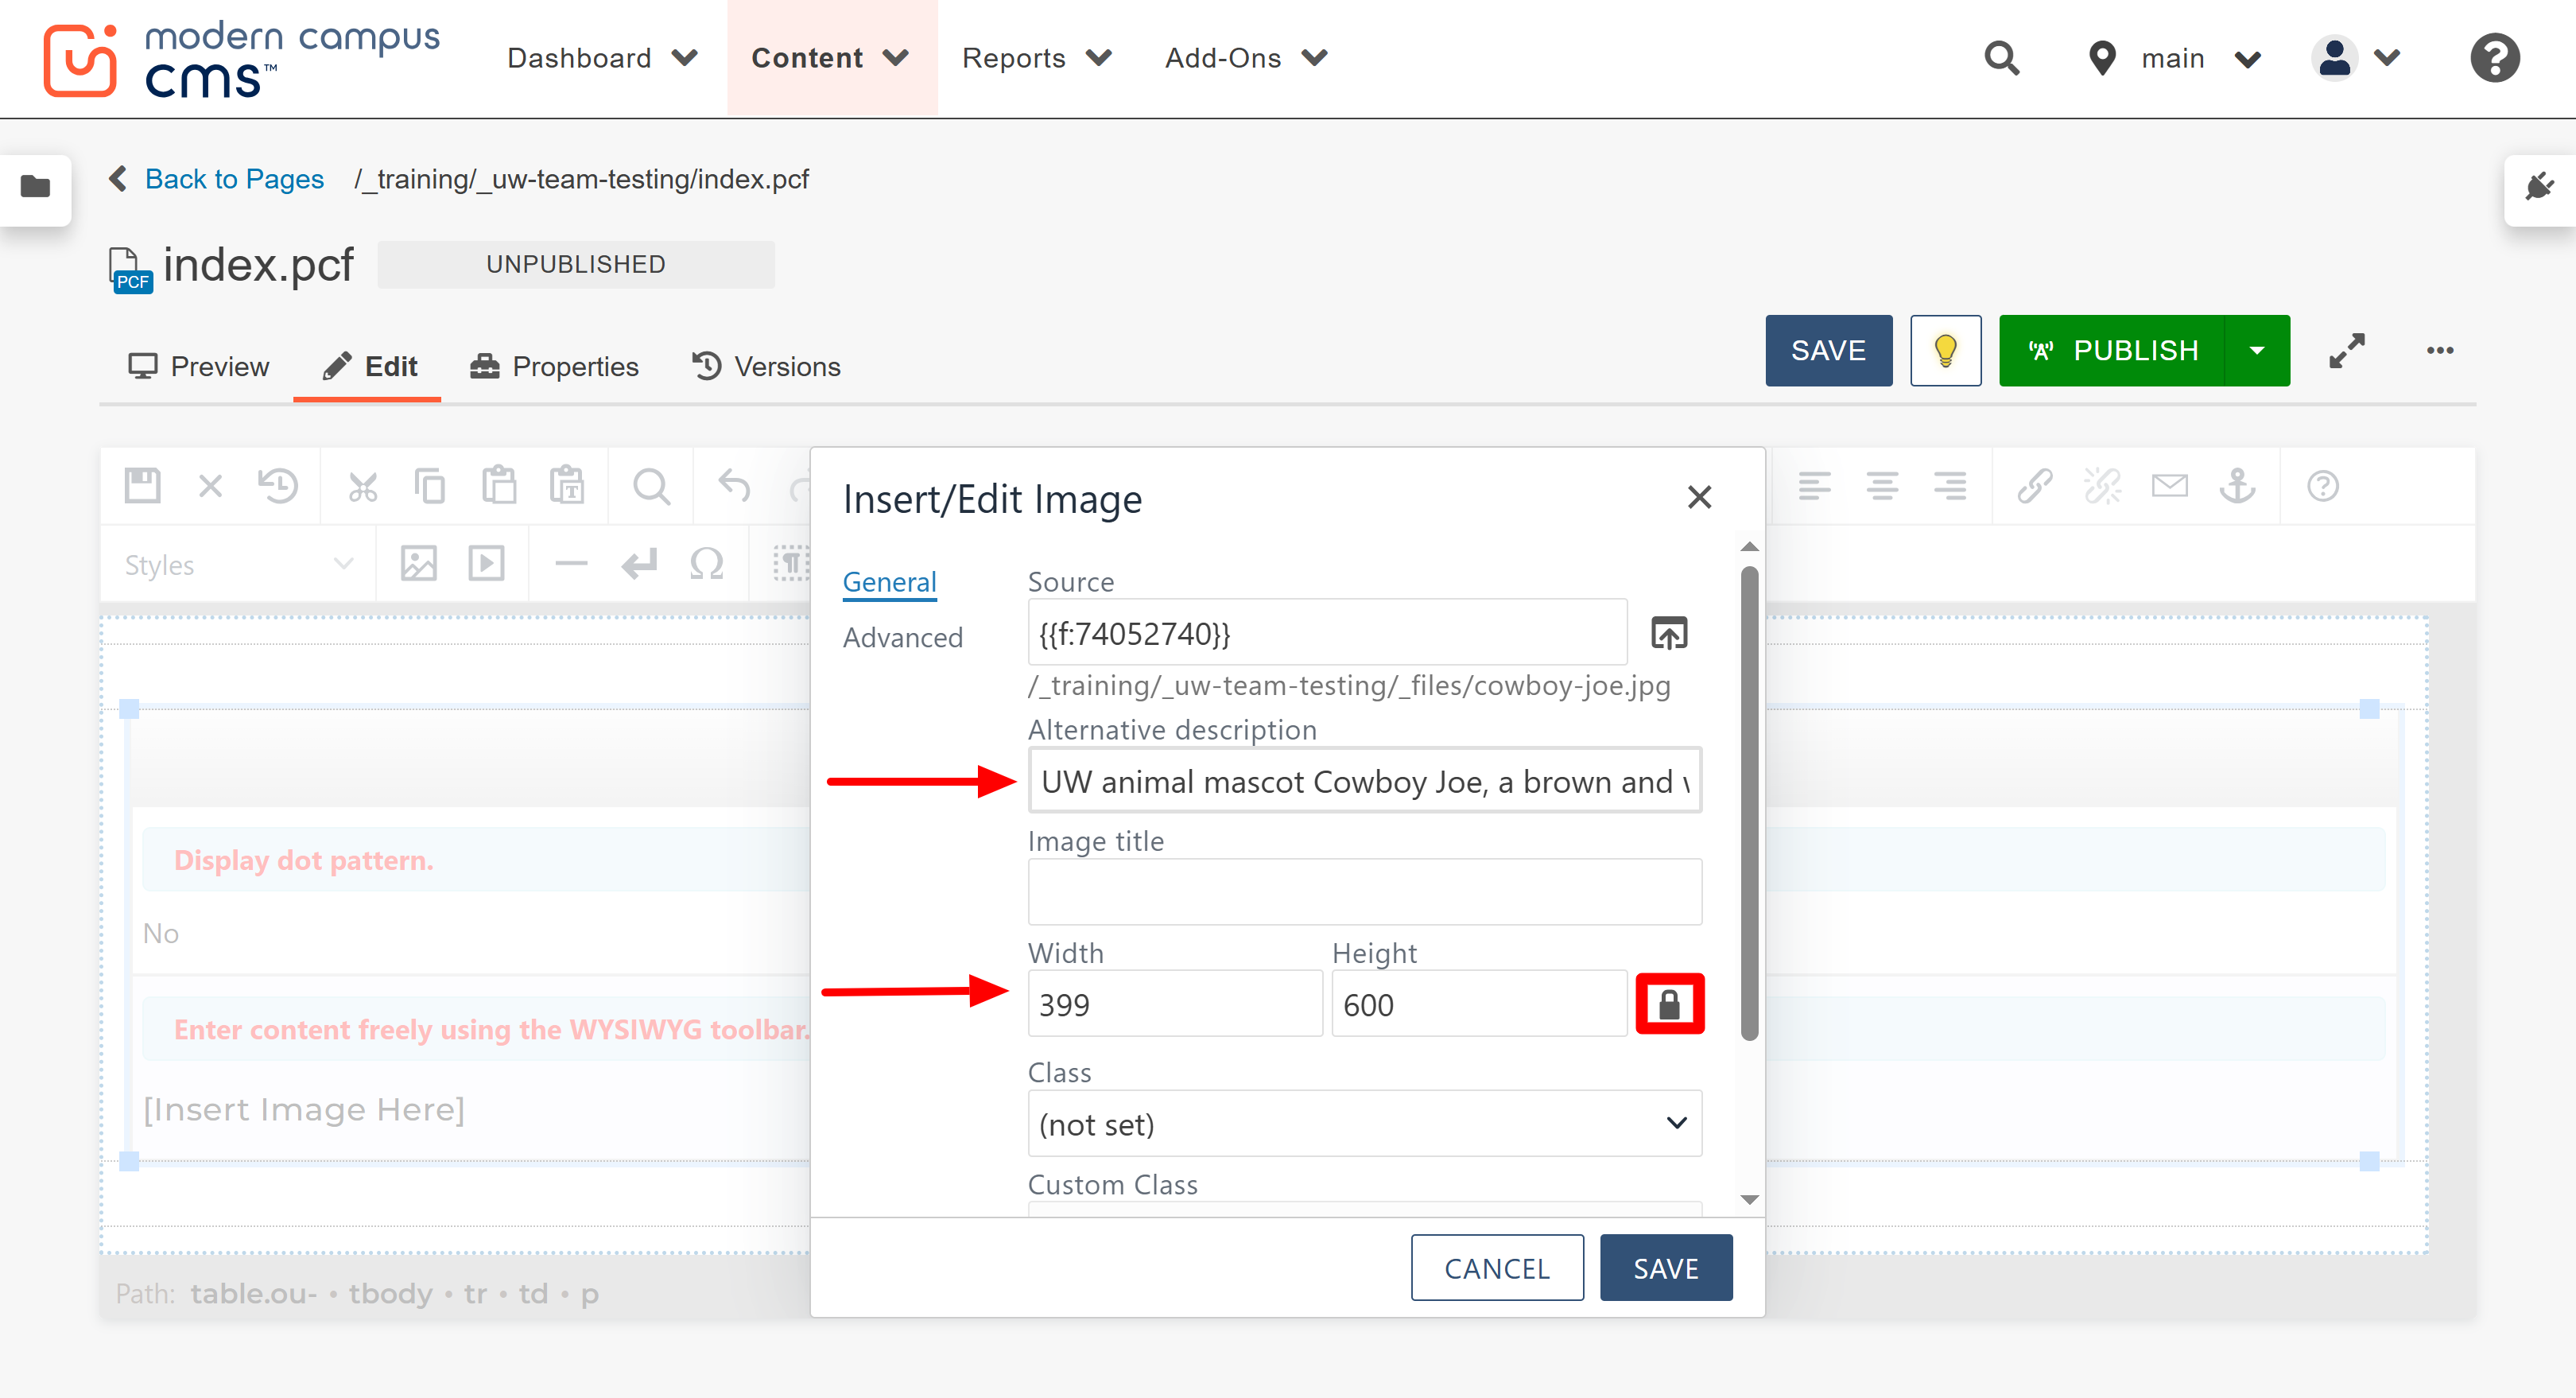Image resolution: width=2576 pixels, height=1398 pixels.
Task: Create a mailto link with envelope icon
Action: coord(2170,487)
